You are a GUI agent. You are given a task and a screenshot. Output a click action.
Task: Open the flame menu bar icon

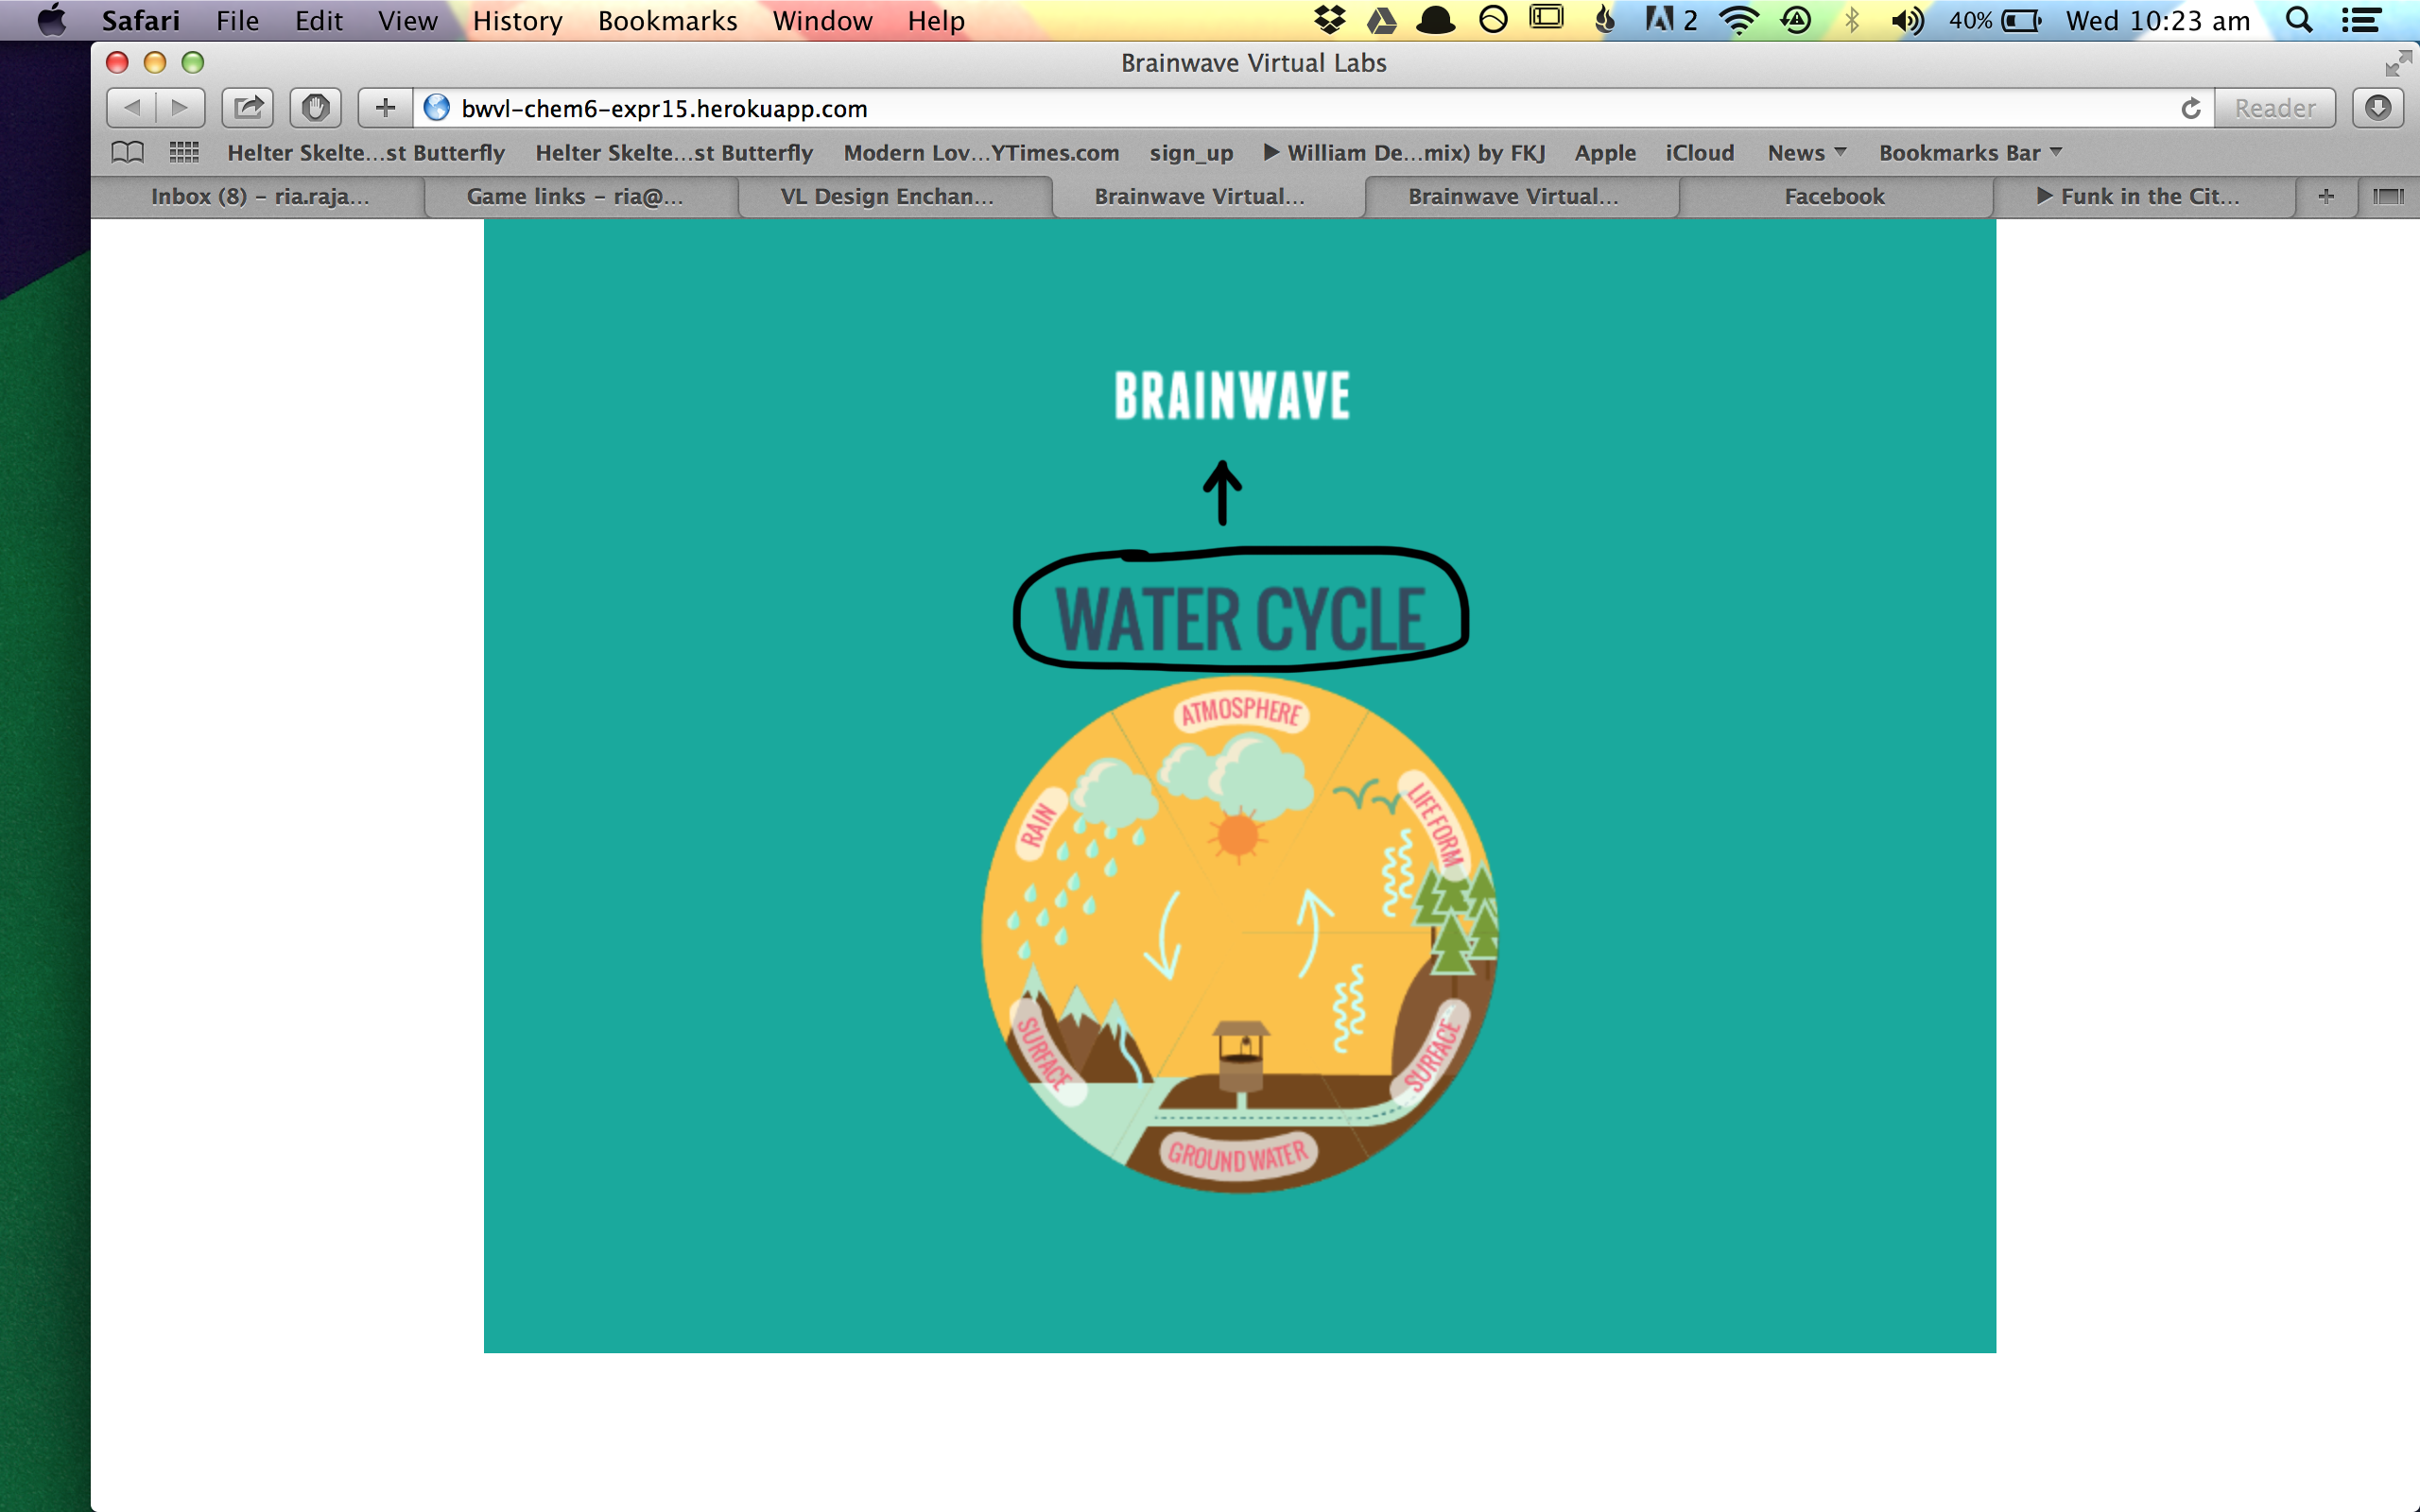pos(1604,20)
